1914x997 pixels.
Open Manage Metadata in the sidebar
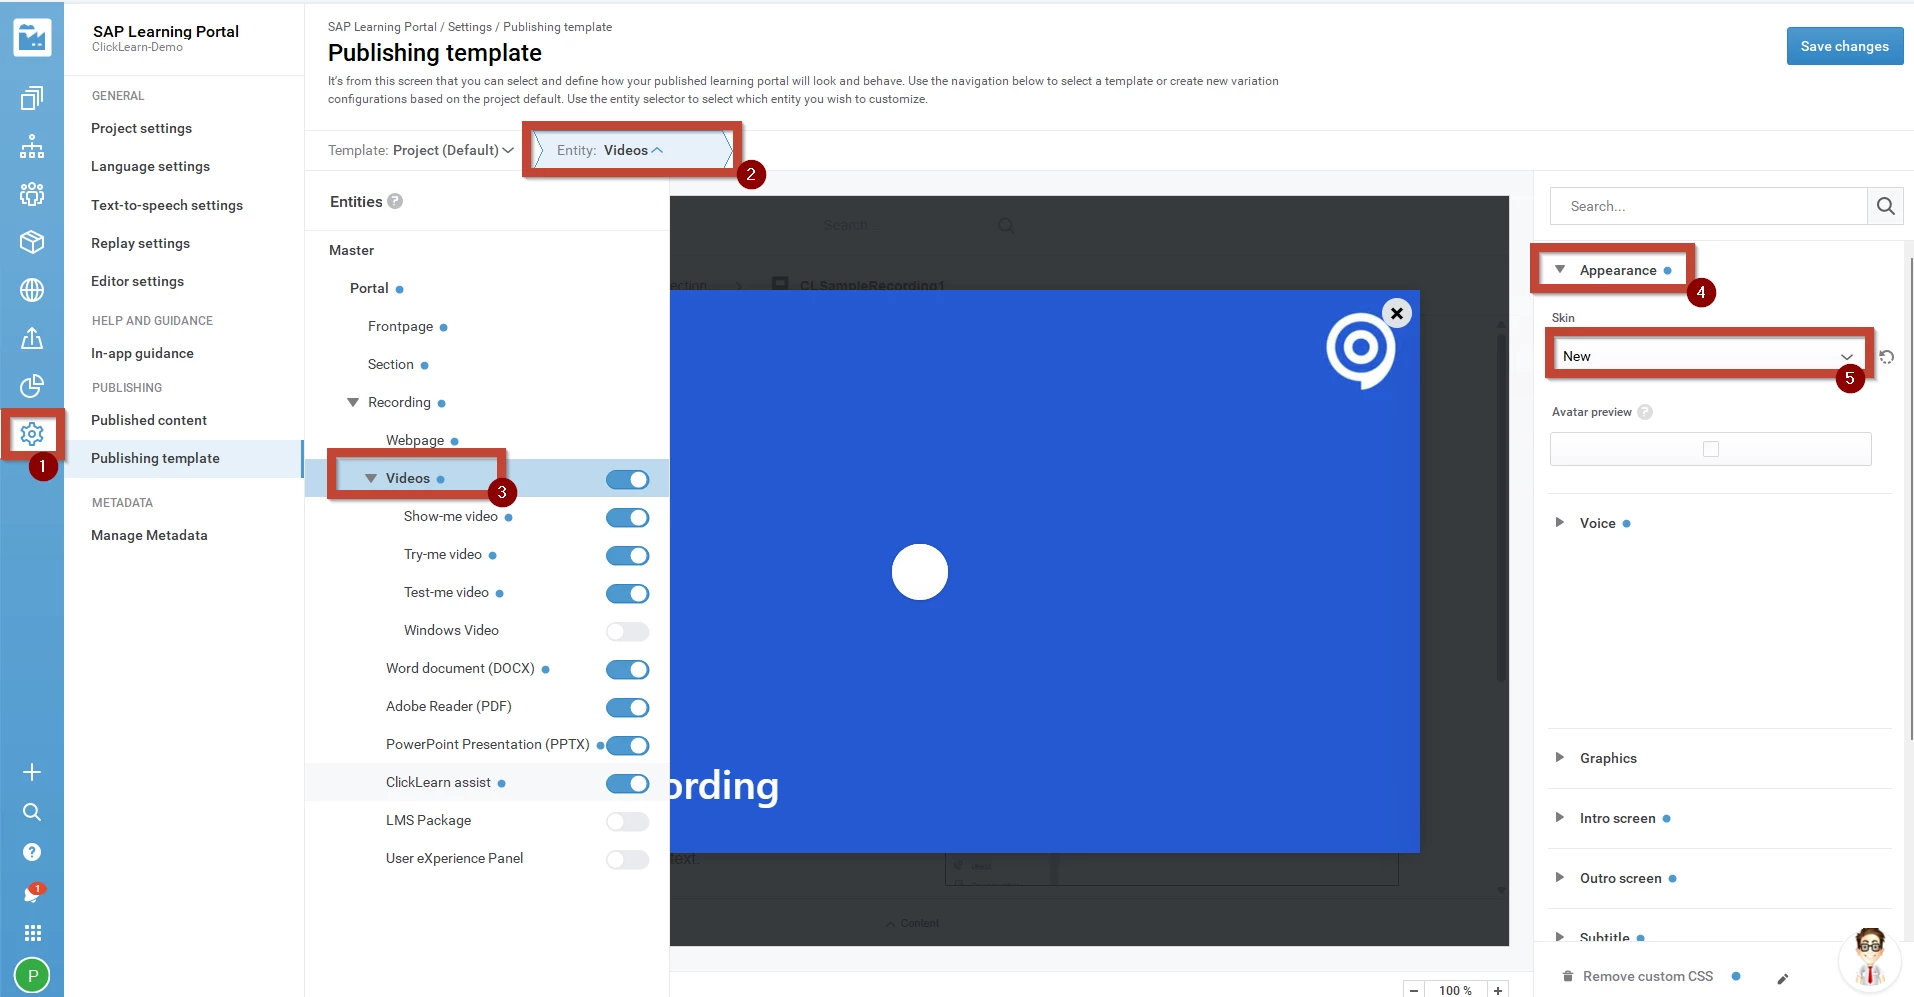click(x=149, y=535)
